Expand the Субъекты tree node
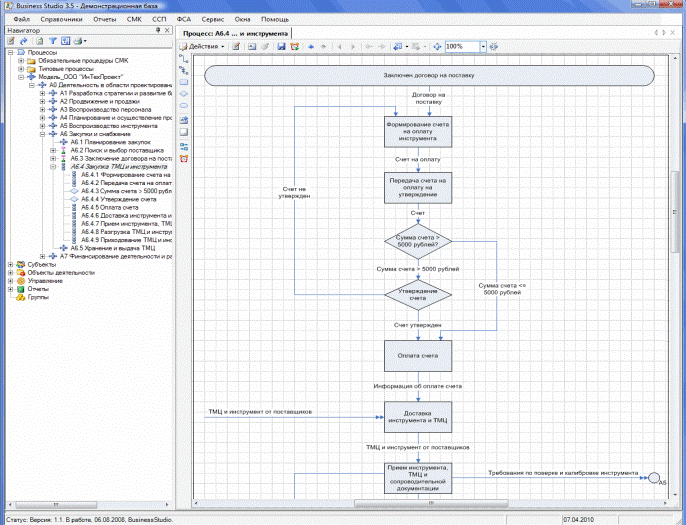This screenshot has width=686, height=525. (10, 264)
